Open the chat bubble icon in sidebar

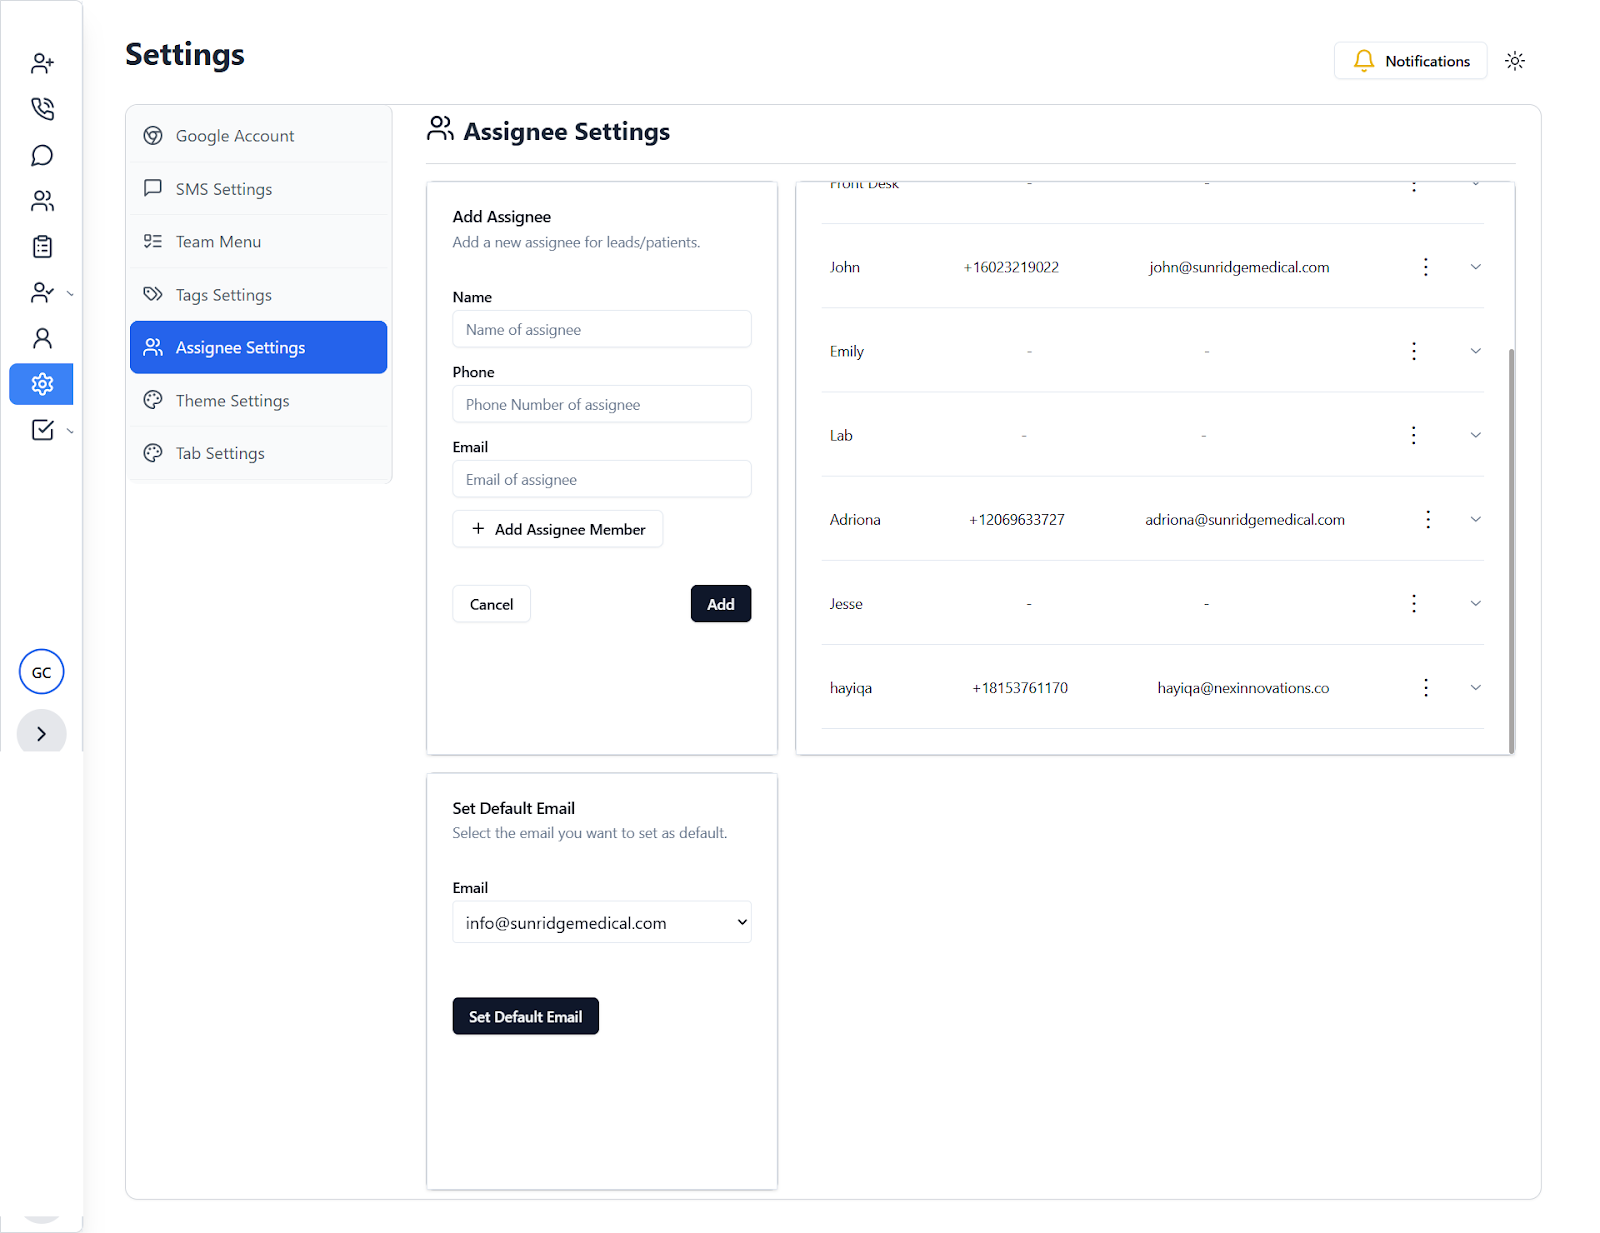coord(42,155)
